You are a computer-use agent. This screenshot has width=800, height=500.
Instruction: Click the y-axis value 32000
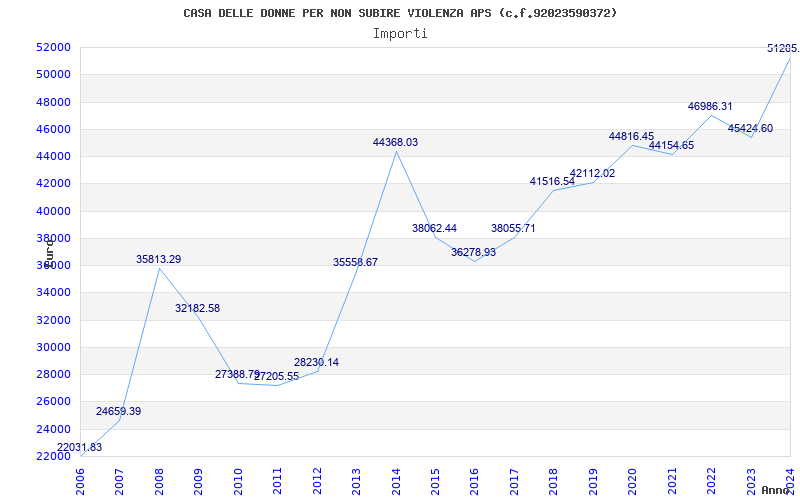point(53,320)
